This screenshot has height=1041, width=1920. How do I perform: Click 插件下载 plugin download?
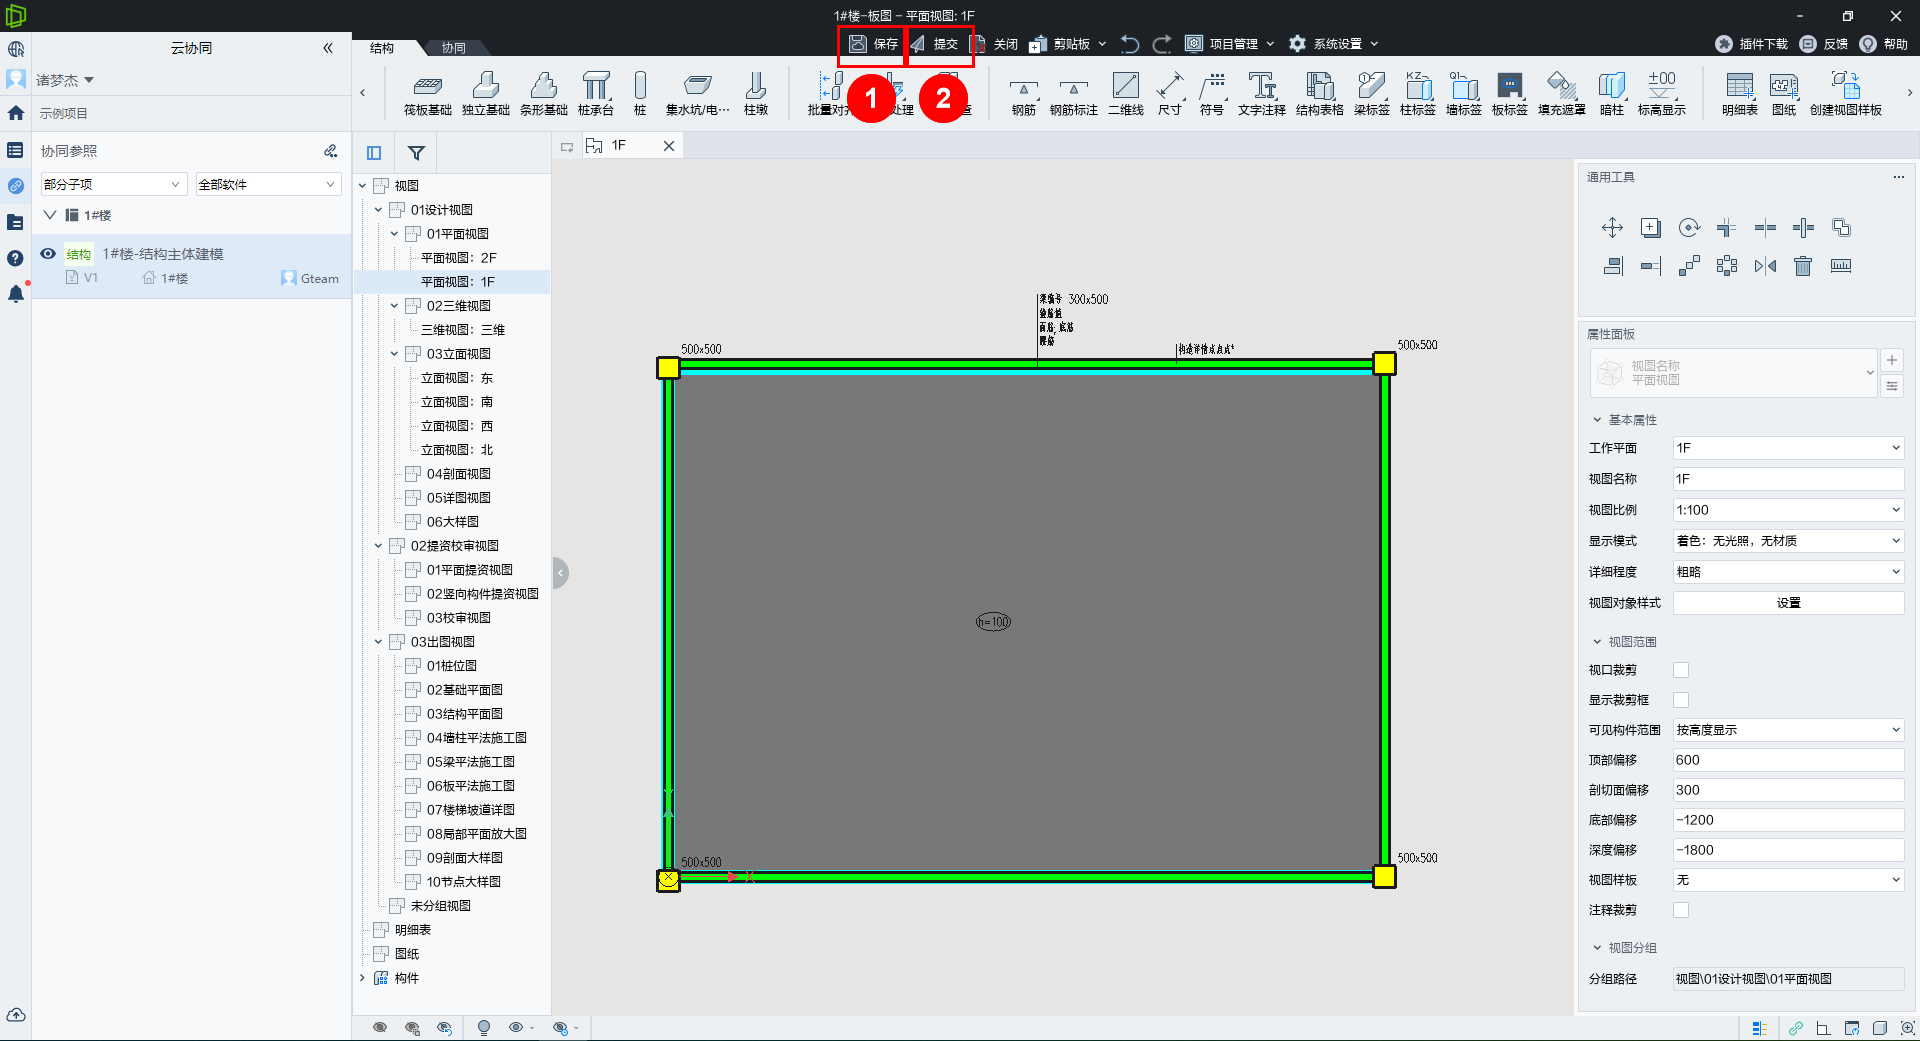1752,44
